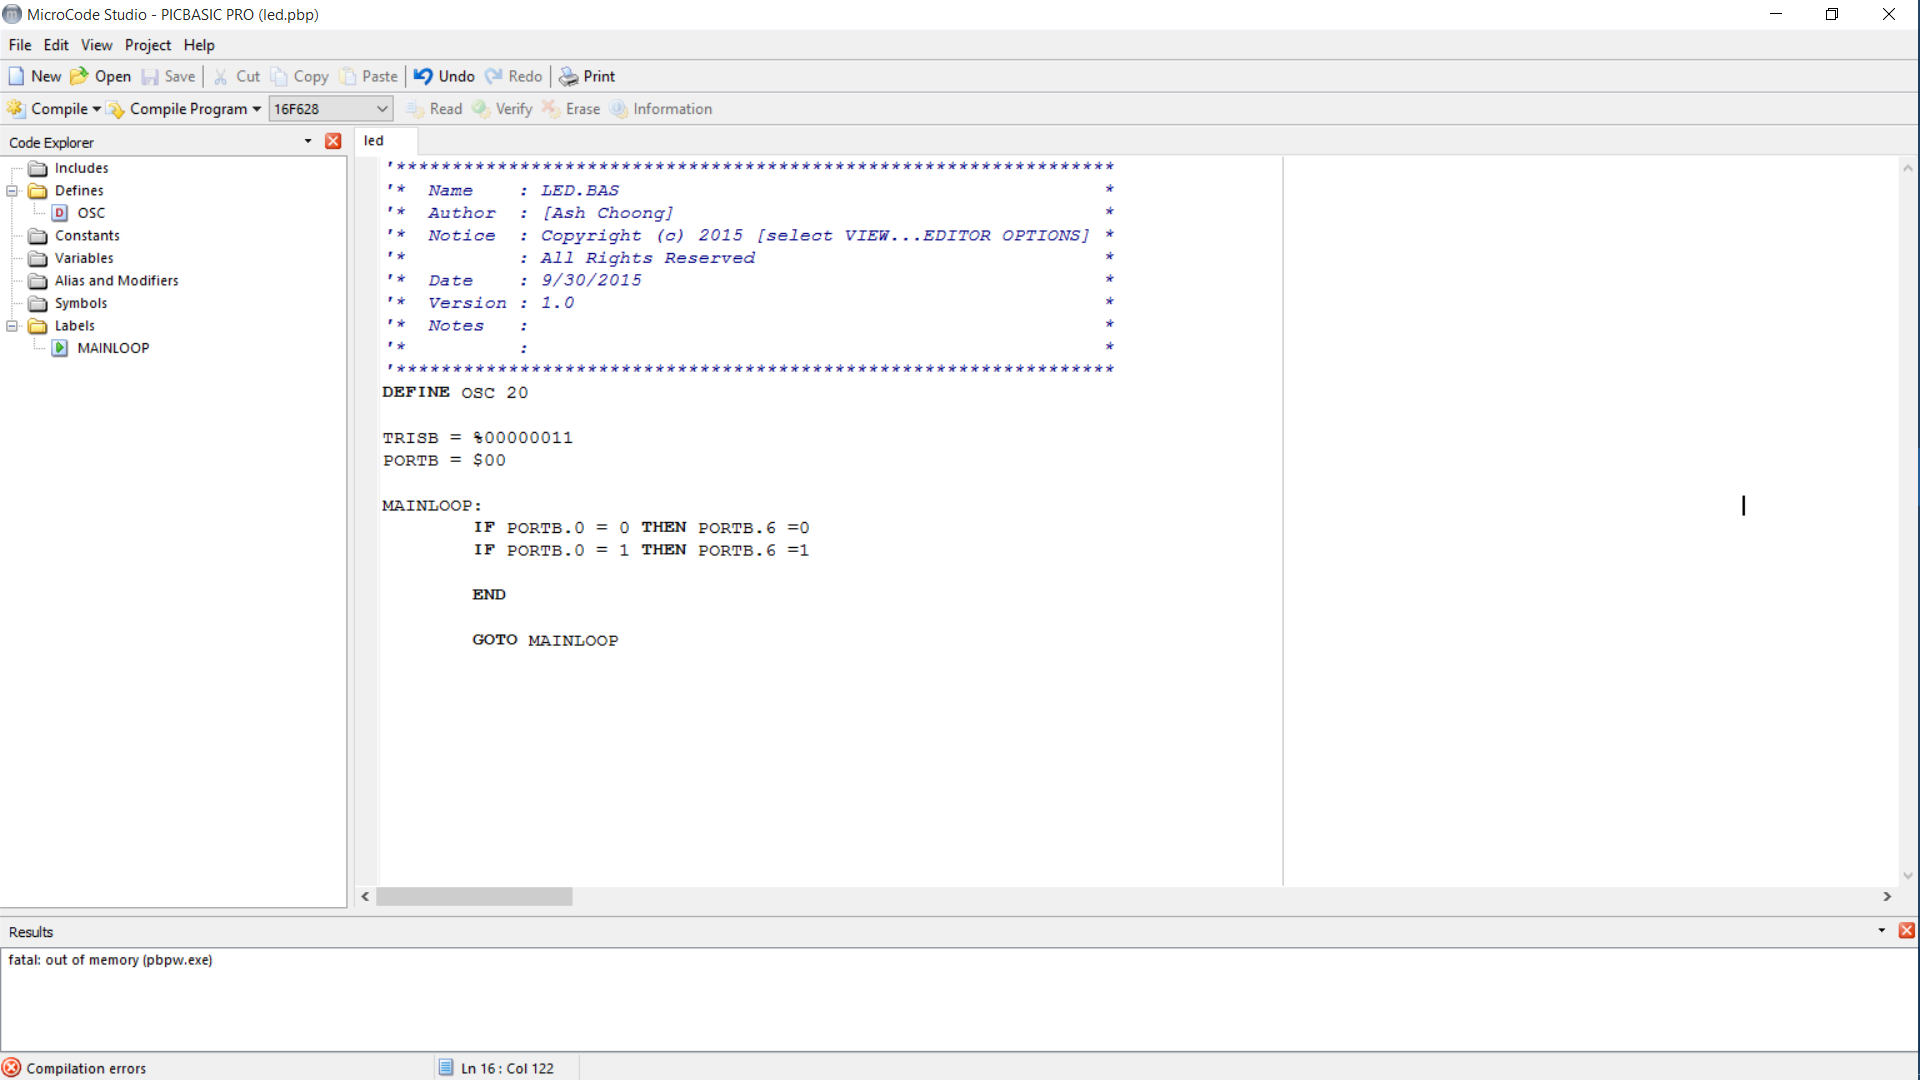
Task: Click the Save button
Action: pos(178,75)
